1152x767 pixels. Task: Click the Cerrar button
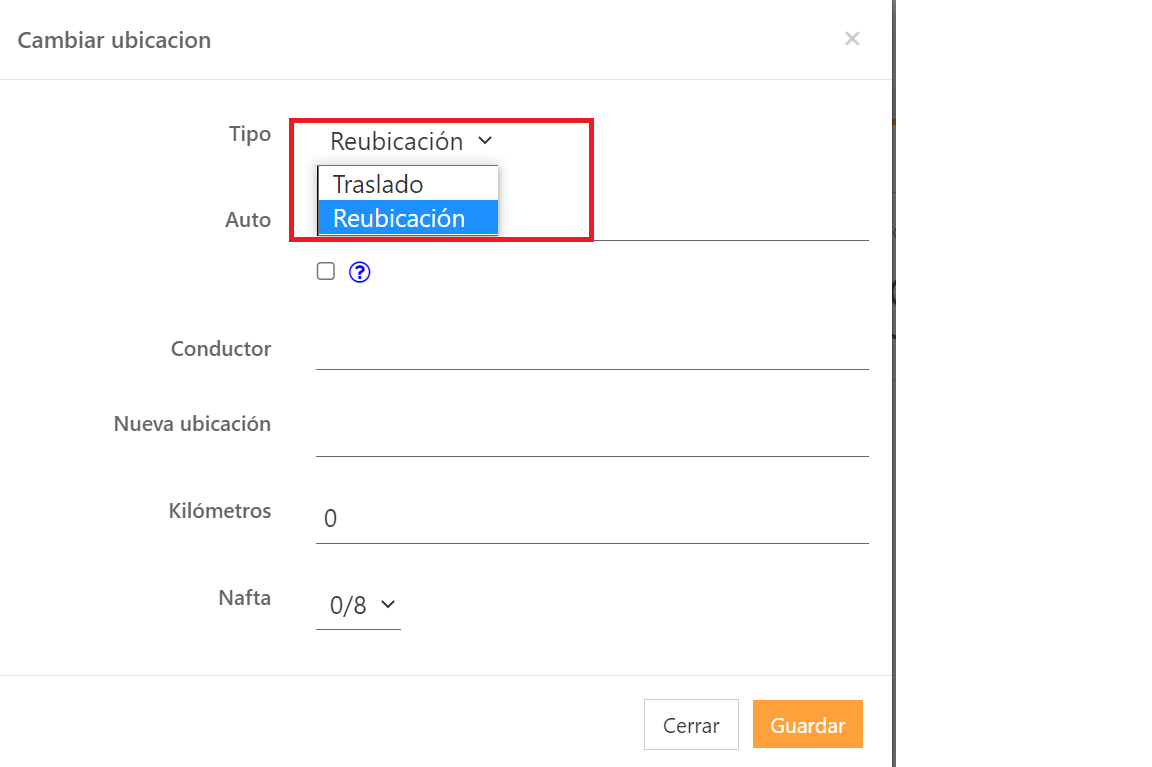tap(691, 725)
